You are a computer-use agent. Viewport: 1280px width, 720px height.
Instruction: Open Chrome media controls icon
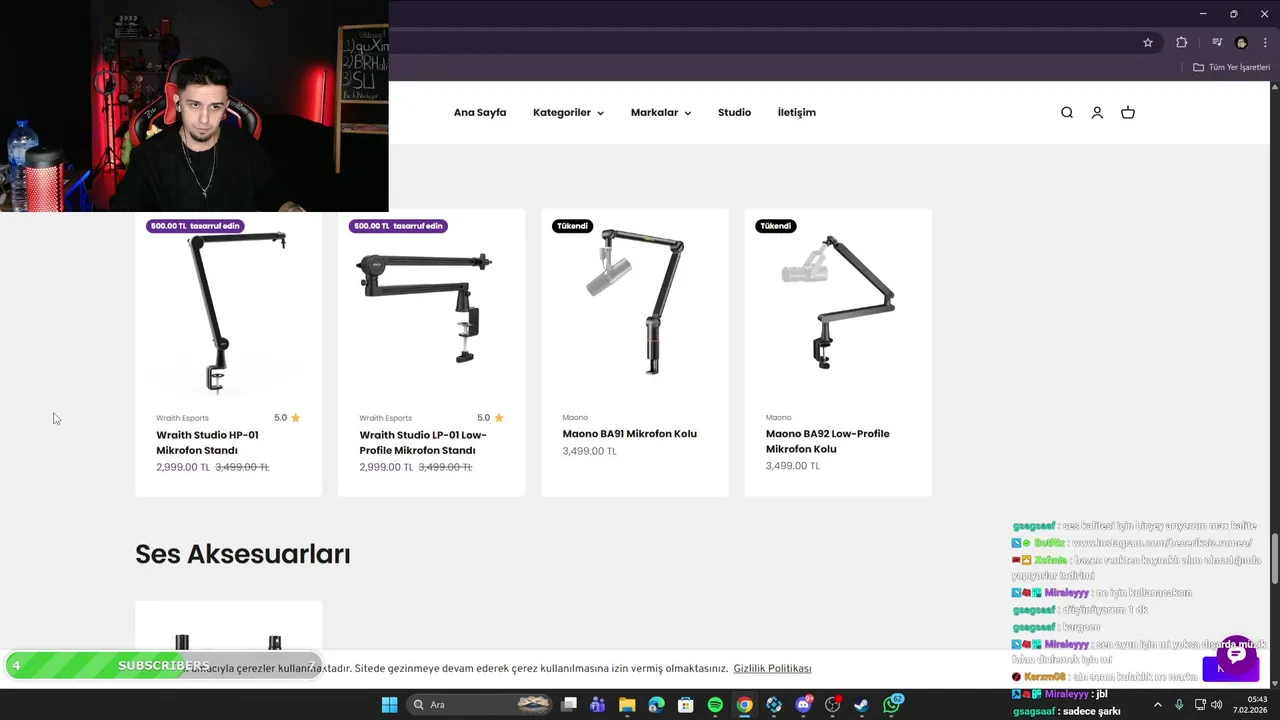tap(1217, 42)
